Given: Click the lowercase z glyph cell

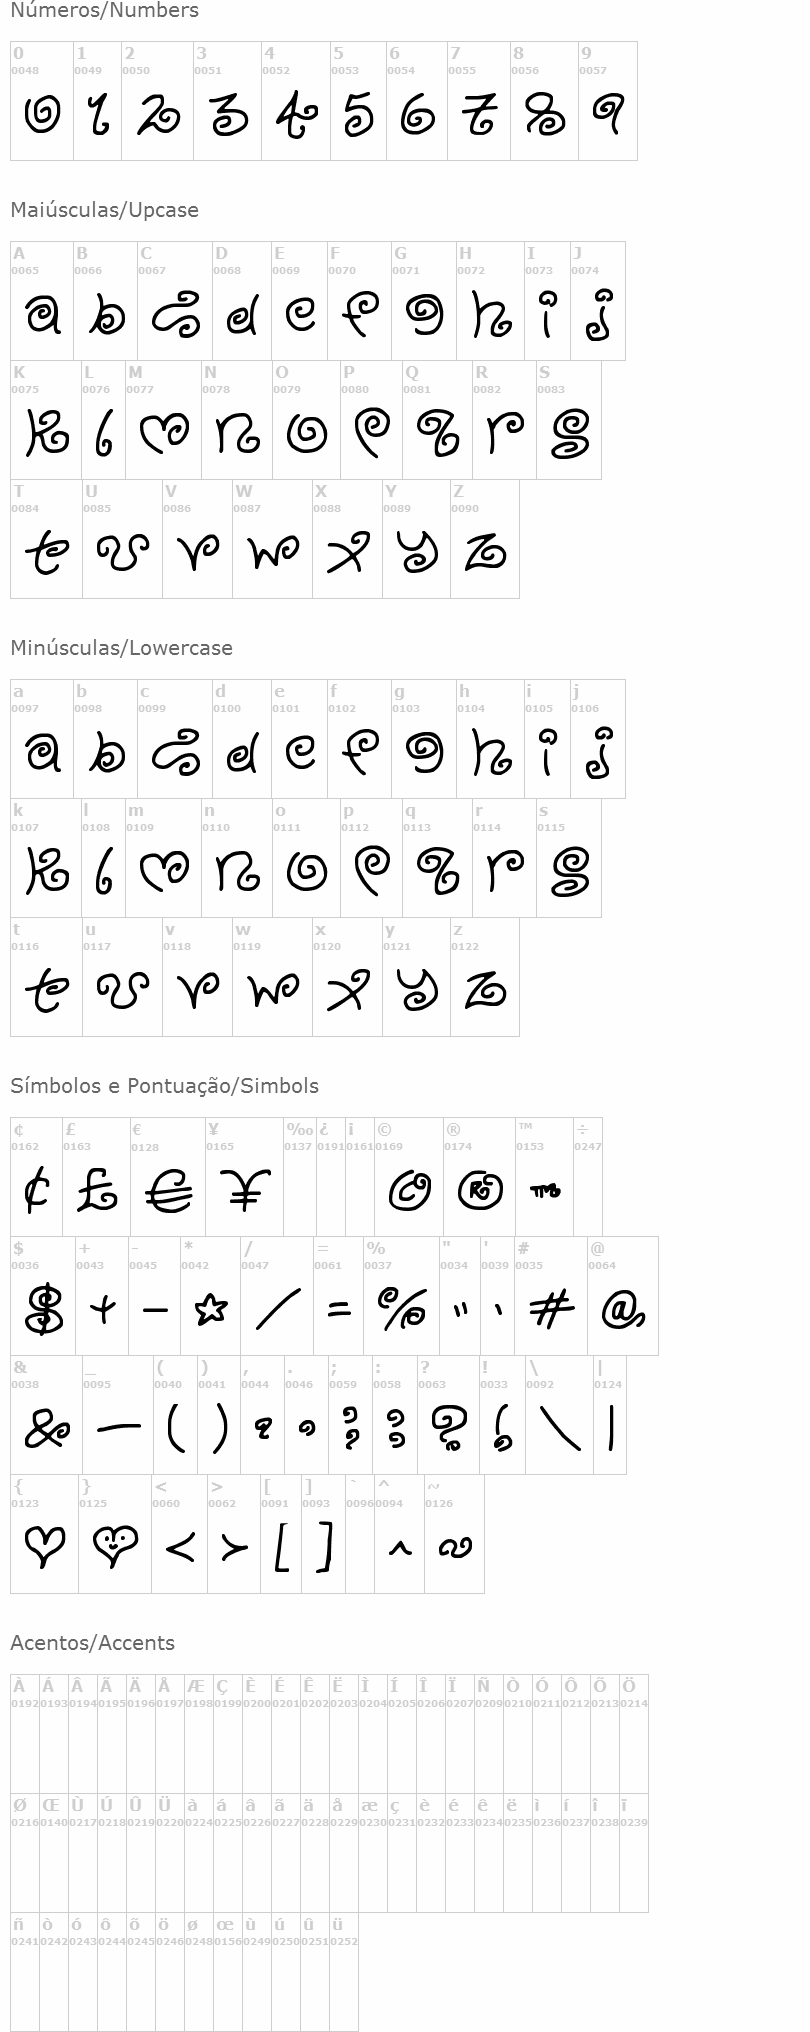Looking at the screenshot, I should point(485,977).
